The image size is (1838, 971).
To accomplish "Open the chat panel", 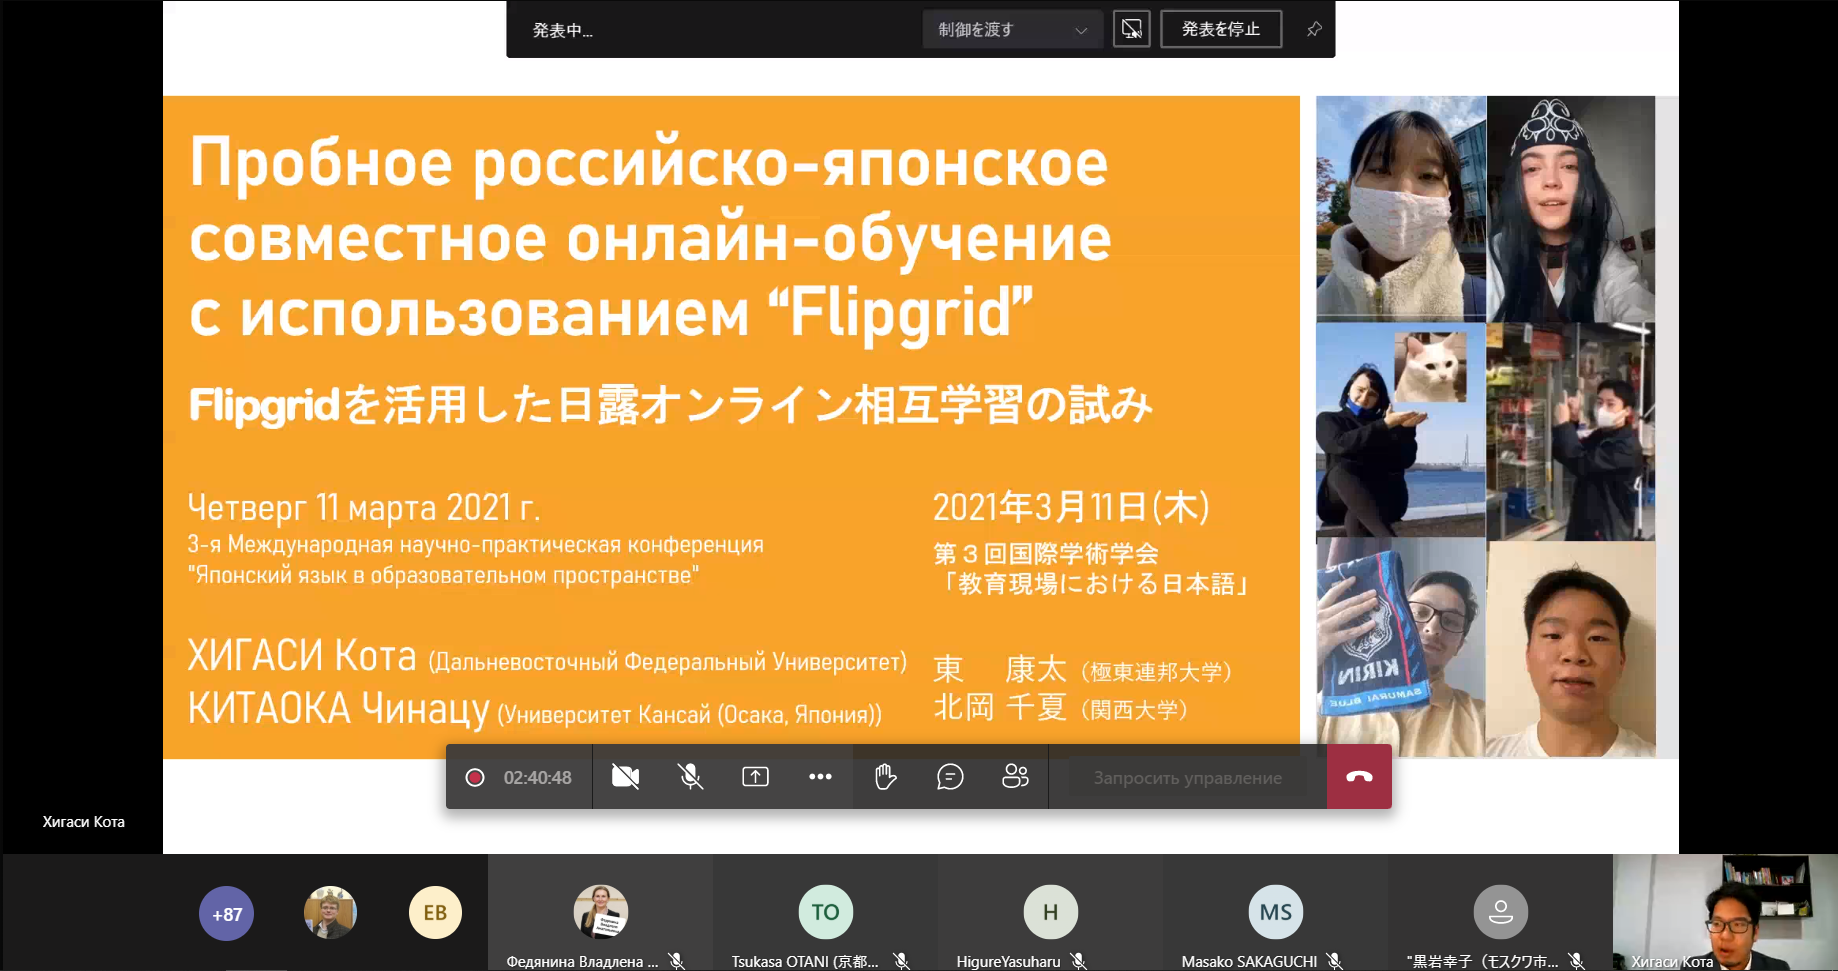I will click(x=949, y=777).
